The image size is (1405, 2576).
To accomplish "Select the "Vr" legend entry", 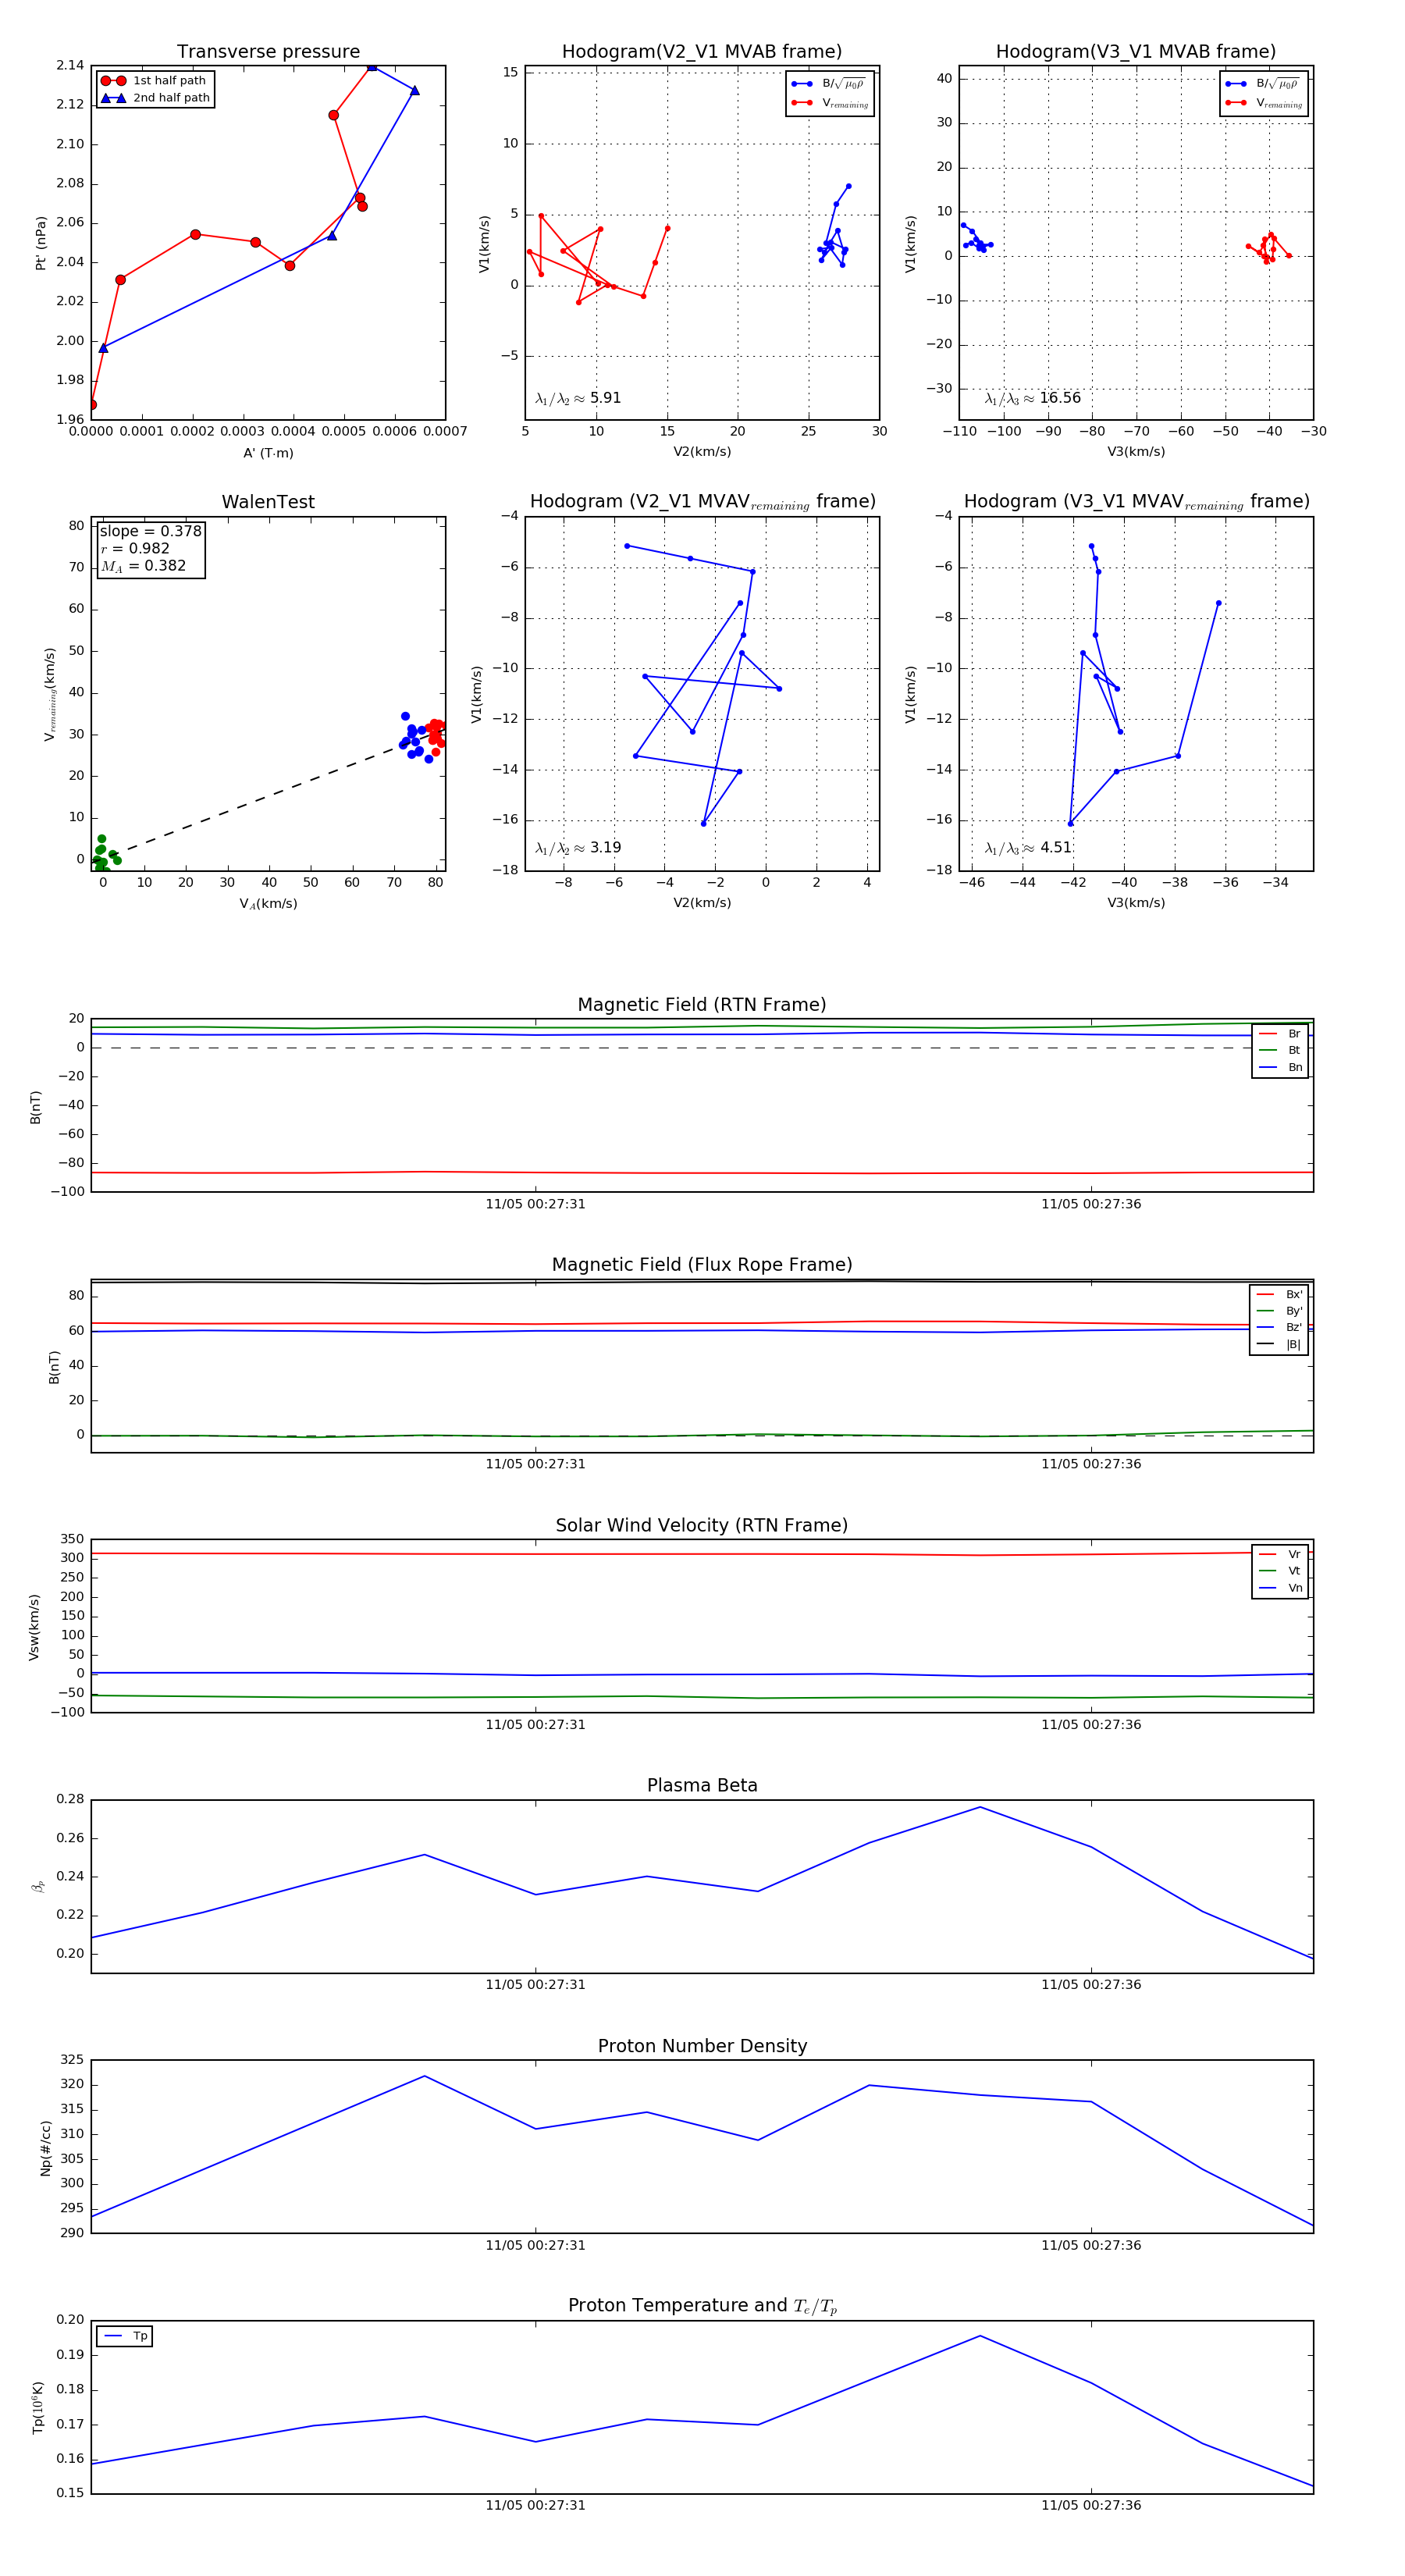I will (x=1281, y=1555).
